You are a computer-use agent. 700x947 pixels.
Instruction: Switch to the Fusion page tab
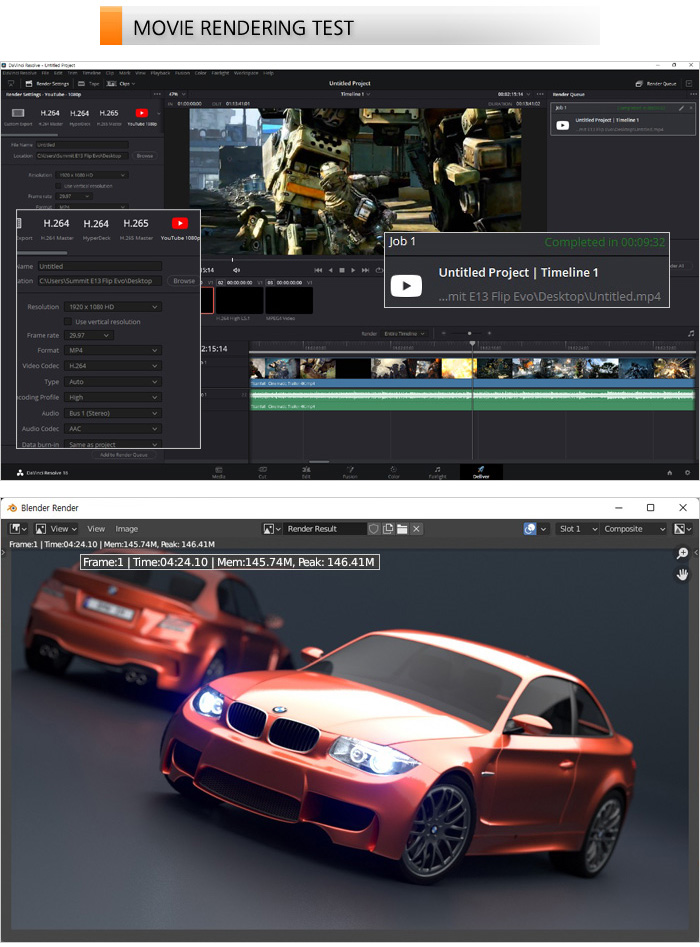[350, 472]
